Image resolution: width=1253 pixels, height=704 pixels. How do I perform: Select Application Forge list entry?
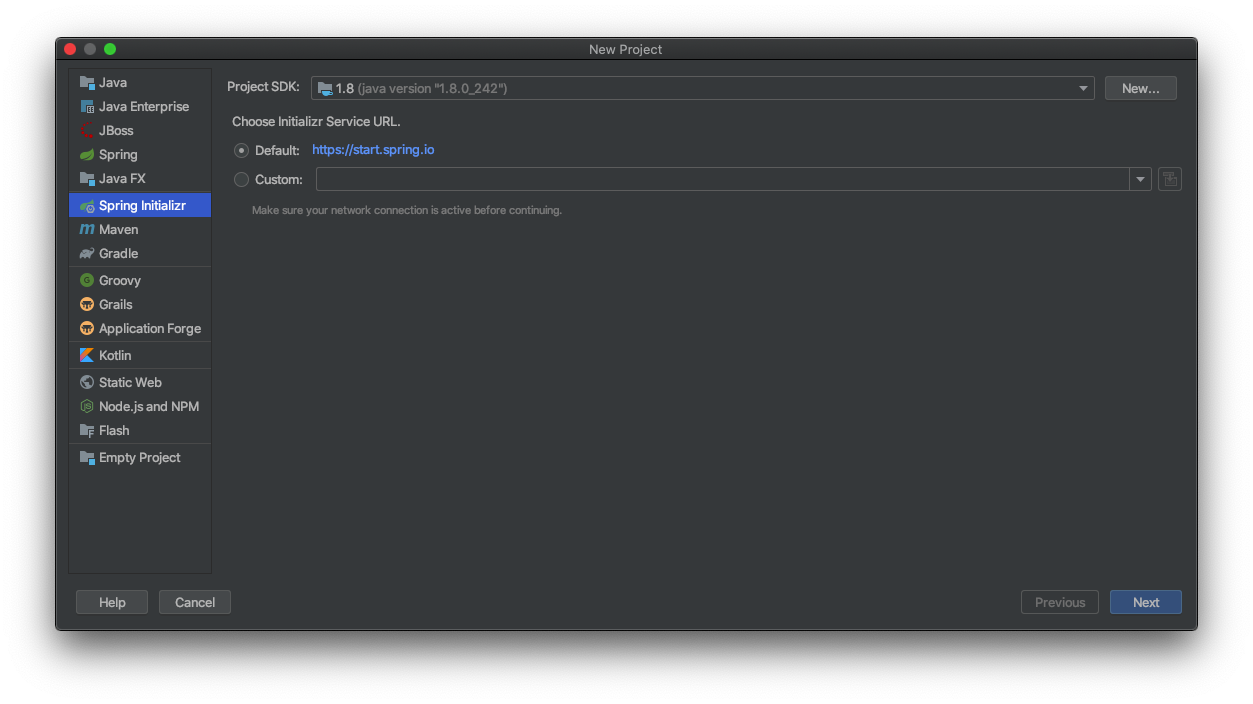point(140,328)
